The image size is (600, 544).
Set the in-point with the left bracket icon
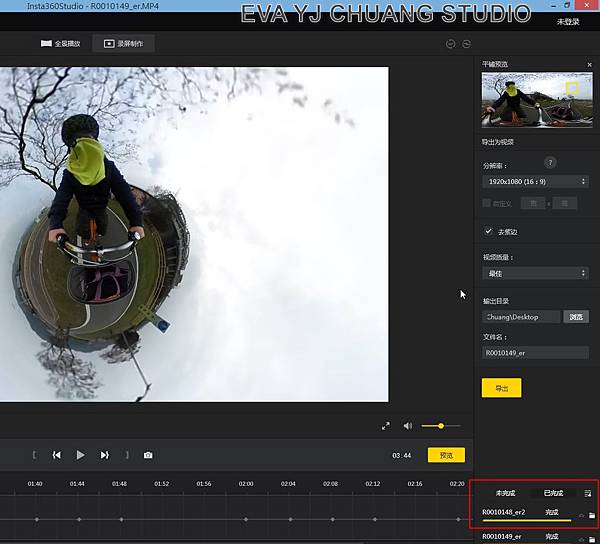point(34,455)
